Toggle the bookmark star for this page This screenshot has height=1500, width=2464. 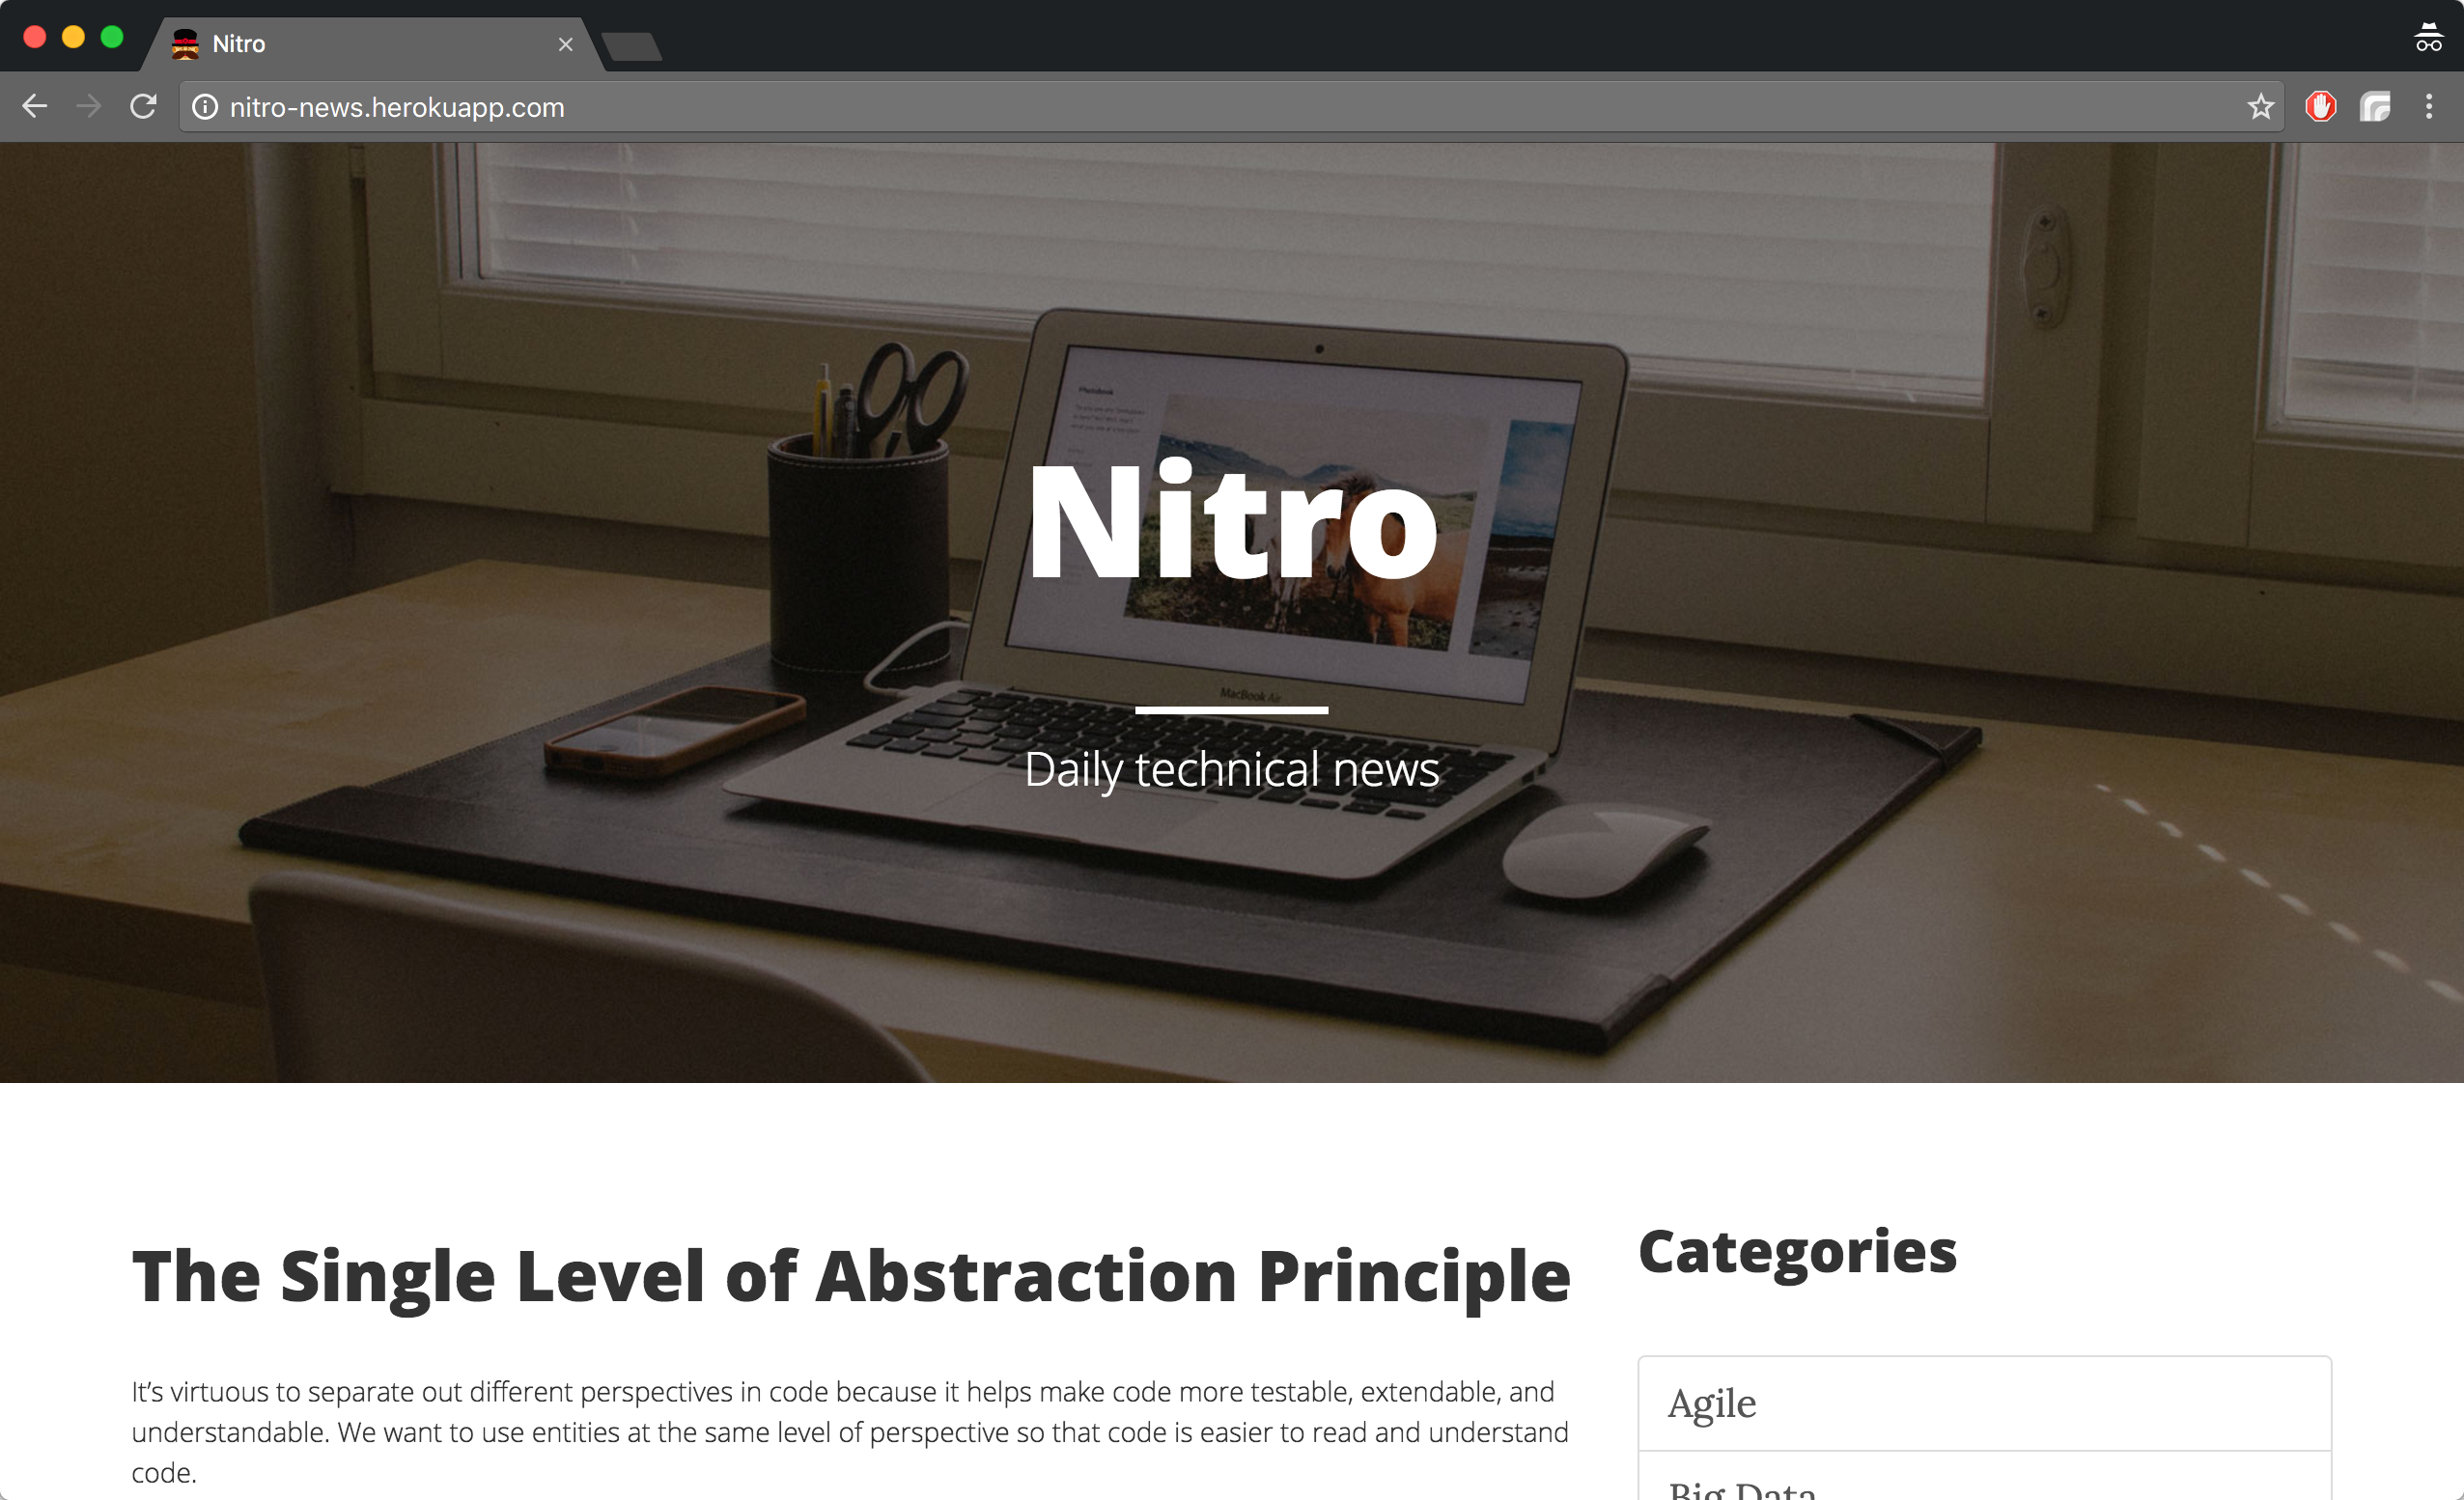(2260, 106)
